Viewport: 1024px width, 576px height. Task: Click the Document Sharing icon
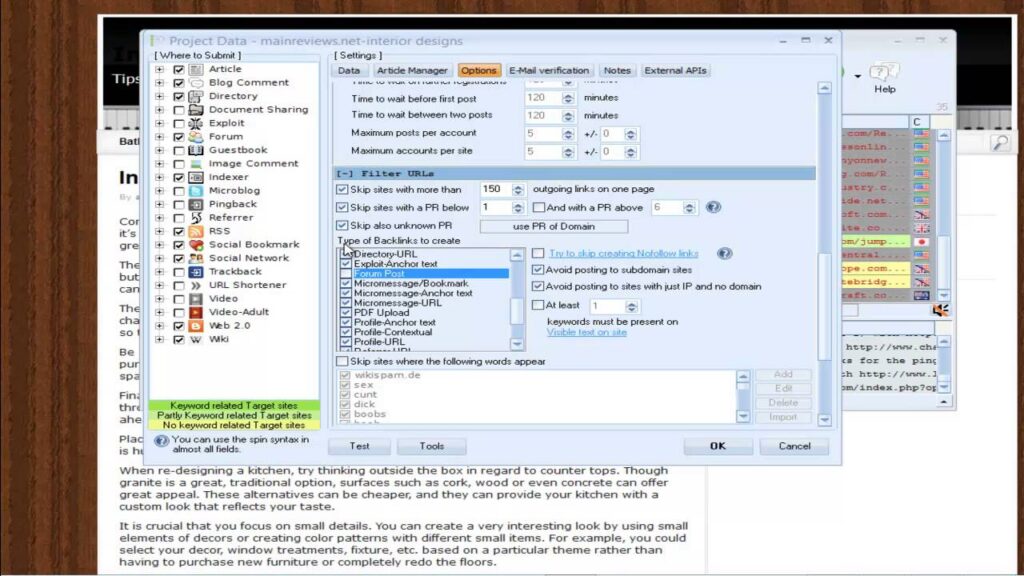pos(195,110)
